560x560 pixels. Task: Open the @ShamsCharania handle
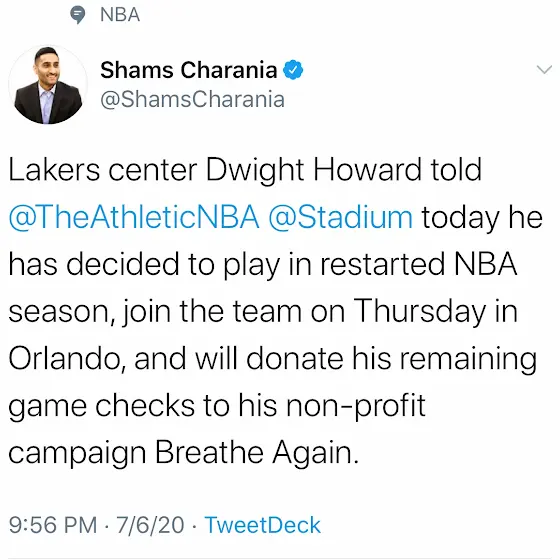[x=192, y=99]
